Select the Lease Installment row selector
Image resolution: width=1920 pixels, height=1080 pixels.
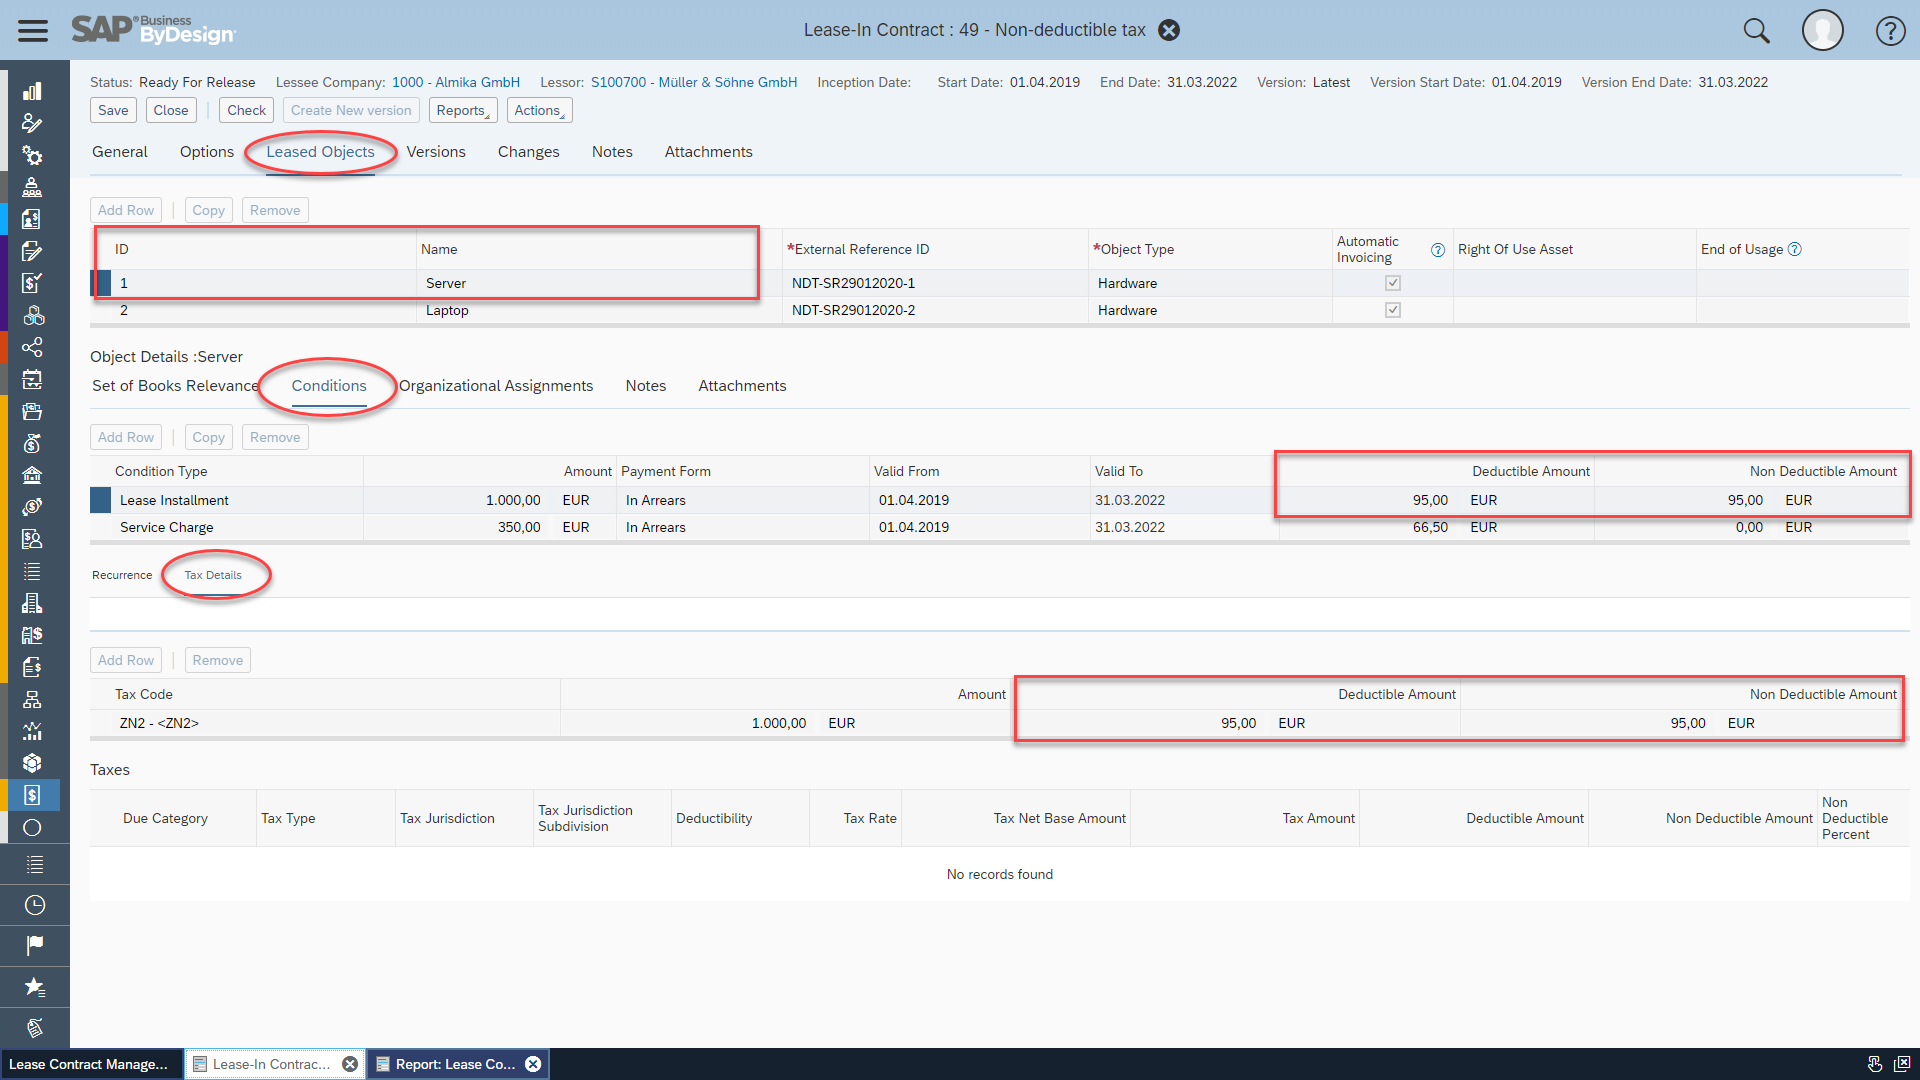tap(101, 500)
